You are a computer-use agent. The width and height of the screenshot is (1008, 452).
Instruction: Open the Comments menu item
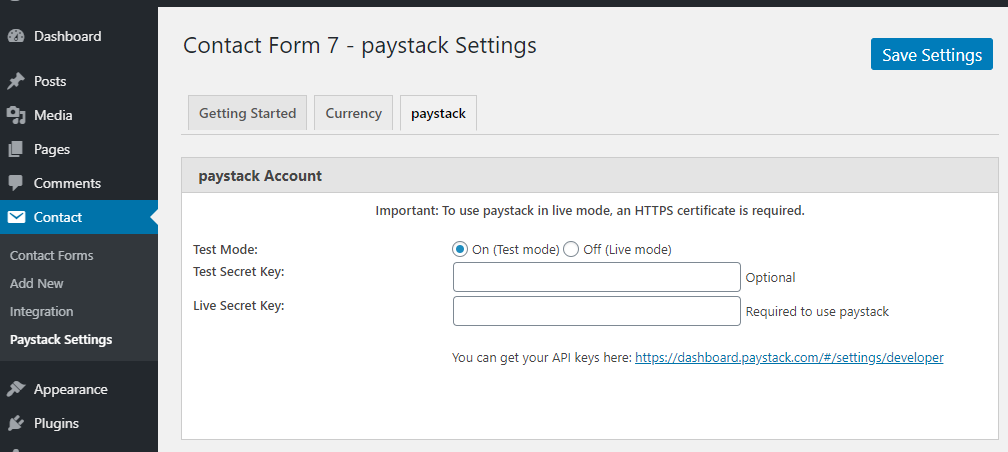click(78, 183)
